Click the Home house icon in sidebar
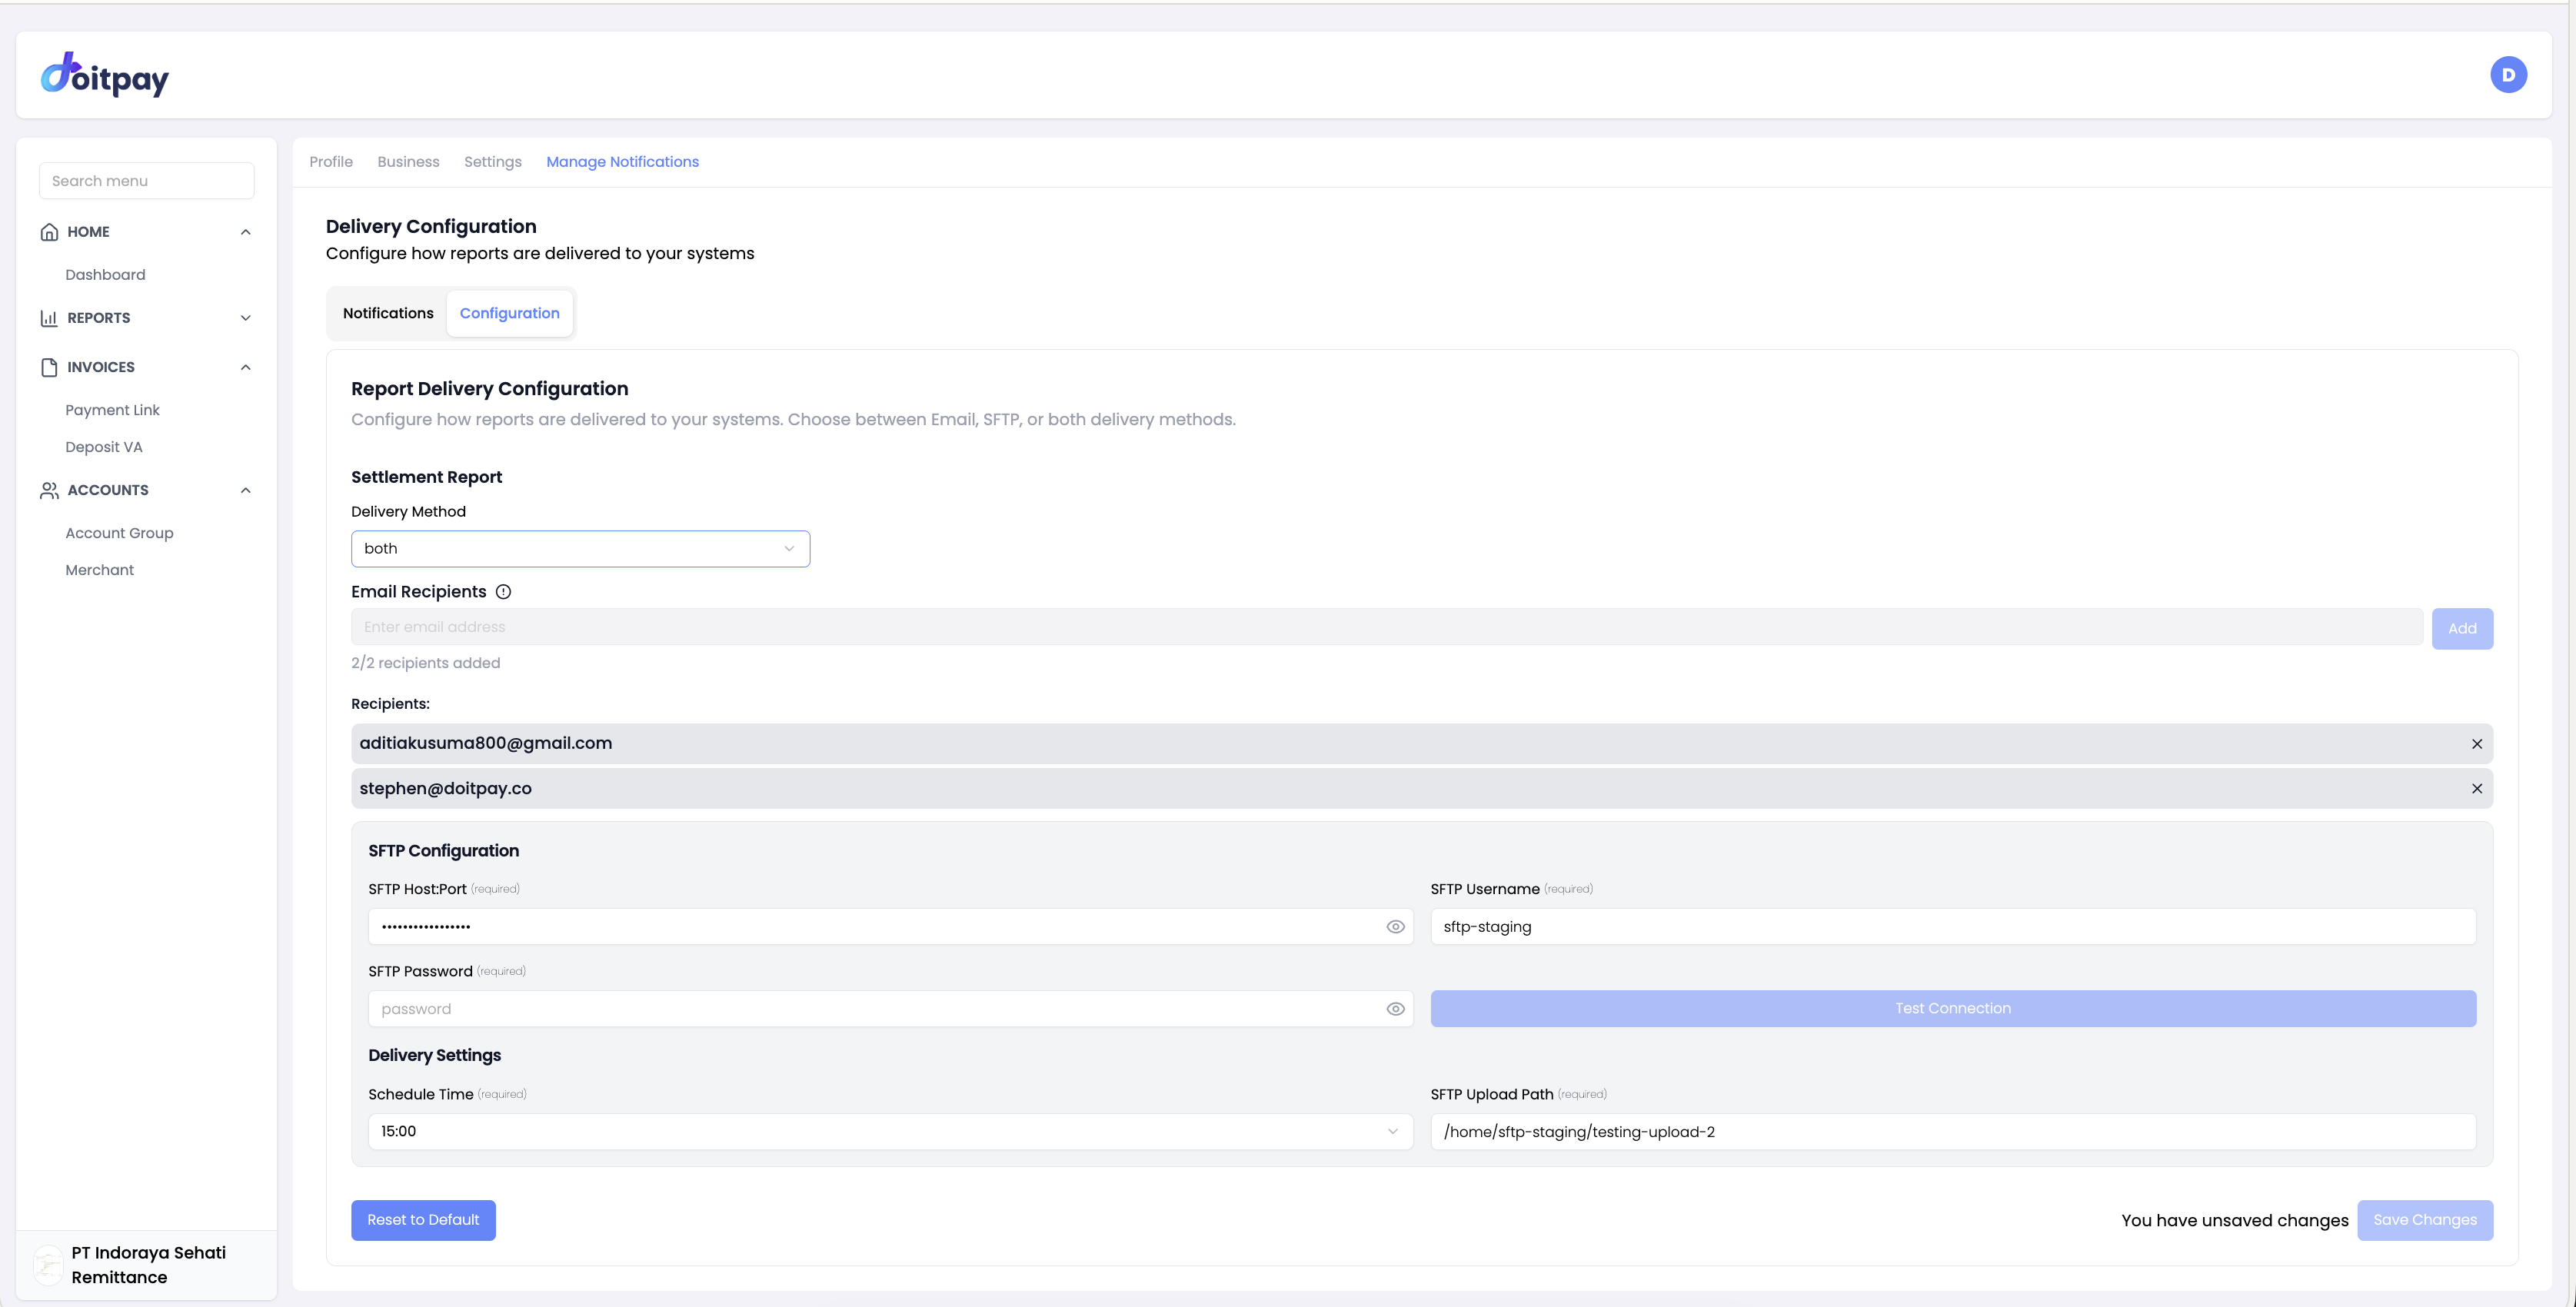 (49, 232)
